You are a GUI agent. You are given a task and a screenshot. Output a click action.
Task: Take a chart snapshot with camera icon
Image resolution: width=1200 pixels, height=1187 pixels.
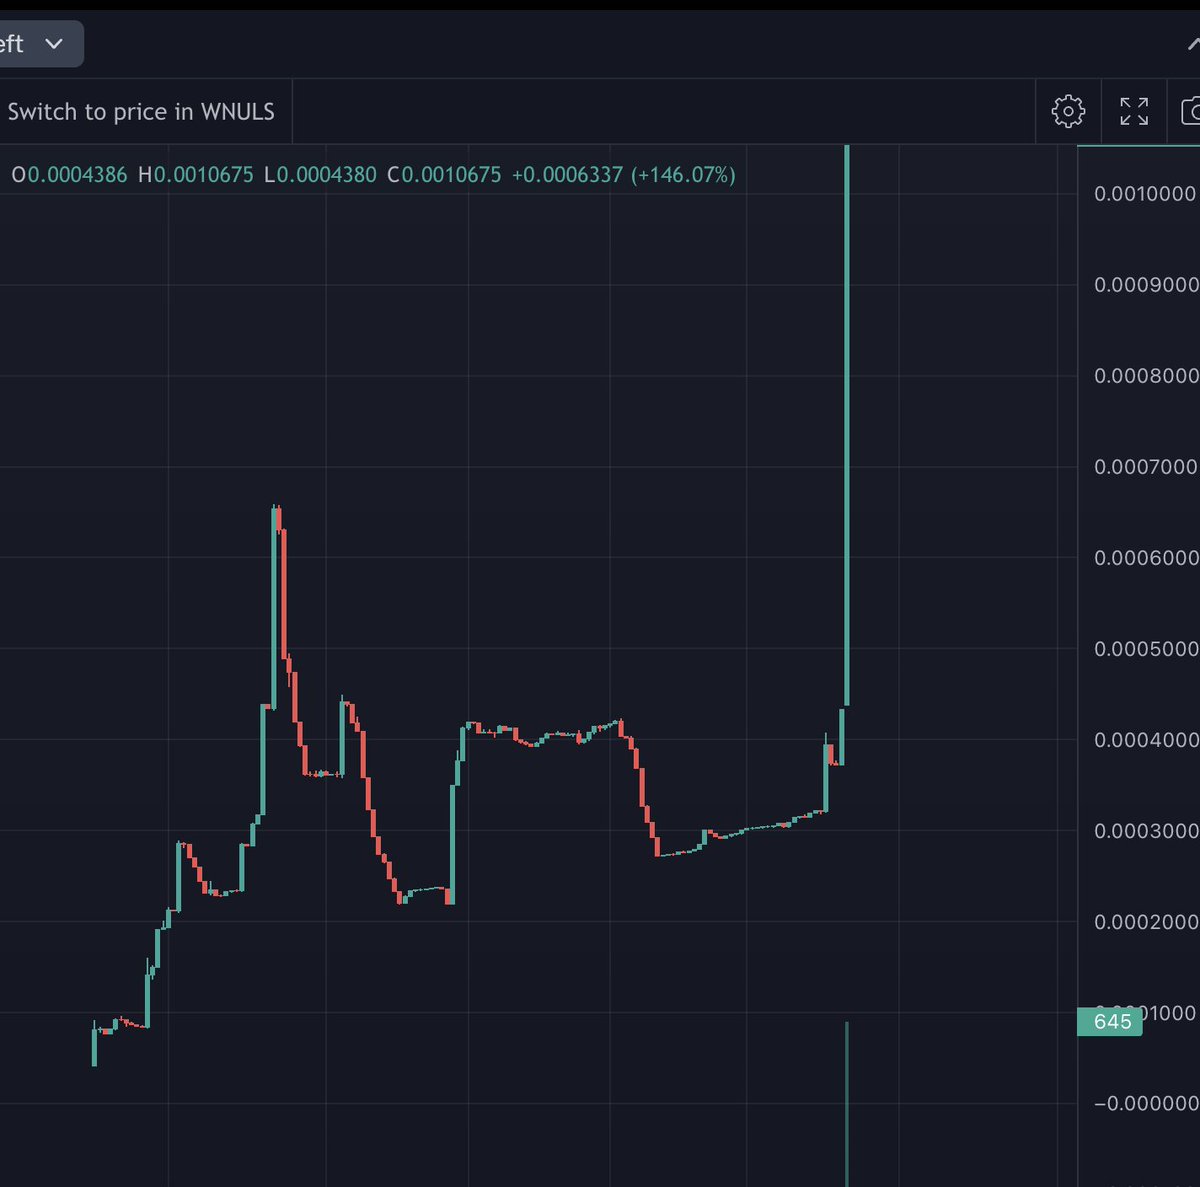tap(1190, 111)
